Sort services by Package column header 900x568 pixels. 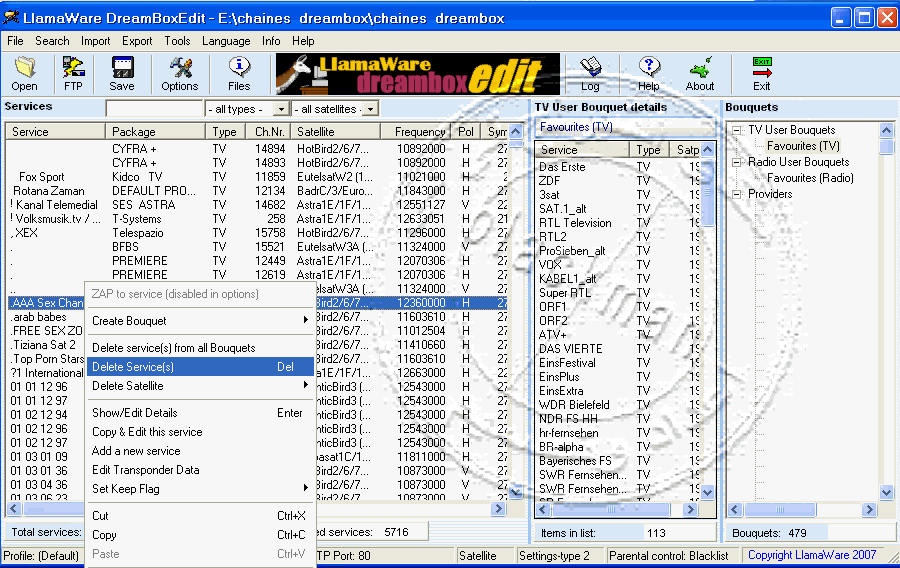click(155, 131)
